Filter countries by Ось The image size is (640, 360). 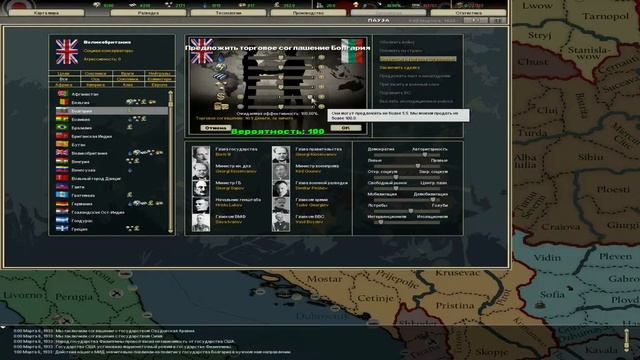pyautogui.click(x=96, y=79)
